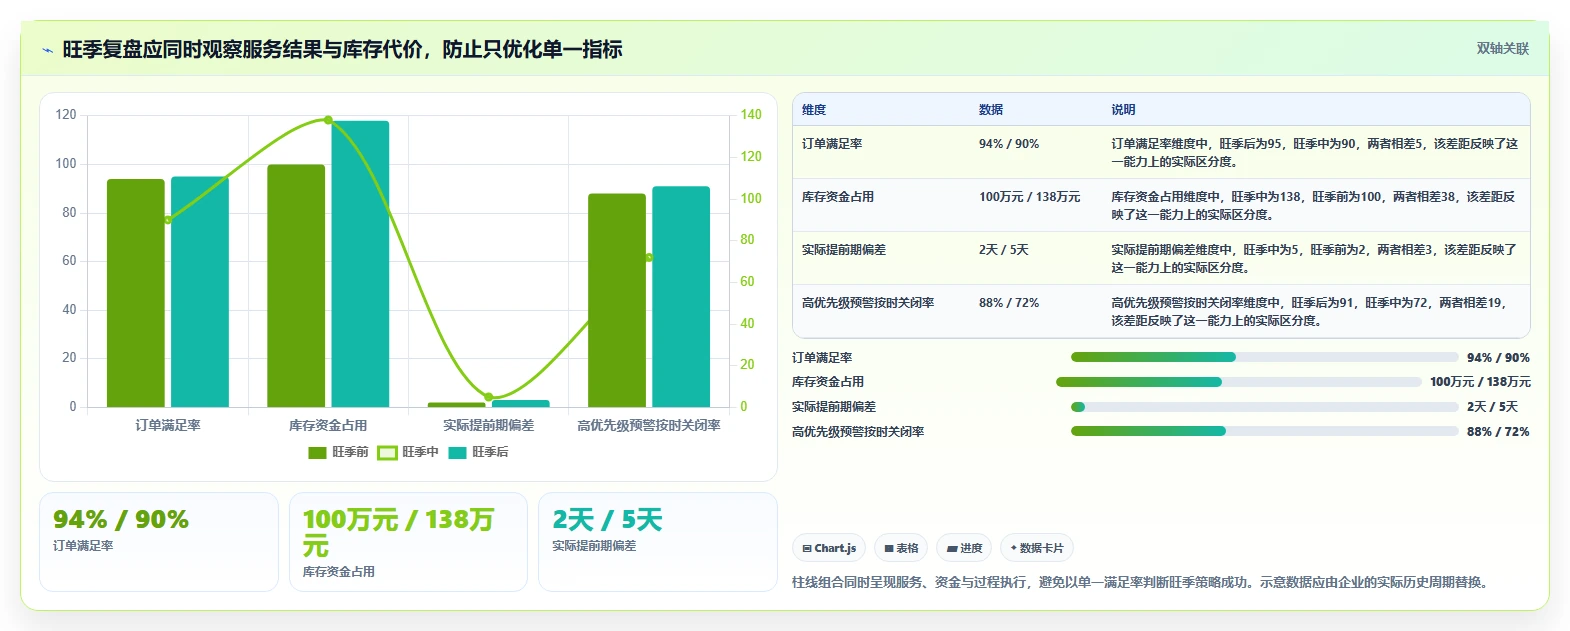Image resolution: width=1570 pixels, height=631 pixels.
Task: Click the 2天 / 5天 label beside the progress bar
Action: click(1492, 407)
